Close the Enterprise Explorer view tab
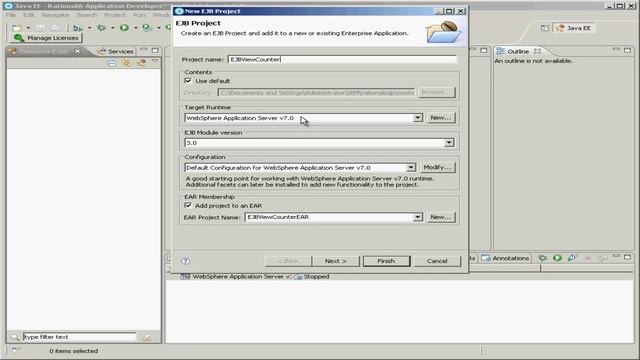The height and width of the screenshot is (360, 640). 77,51
